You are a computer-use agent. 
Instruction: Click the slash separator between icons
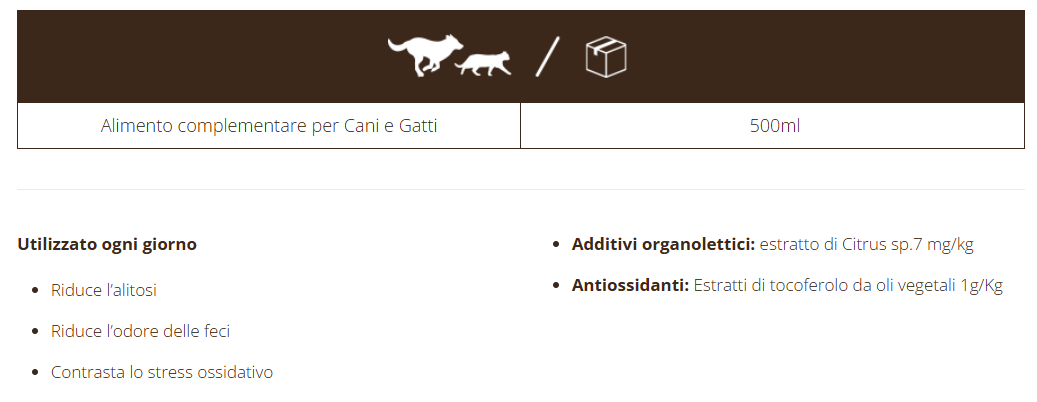coord(547,56)
